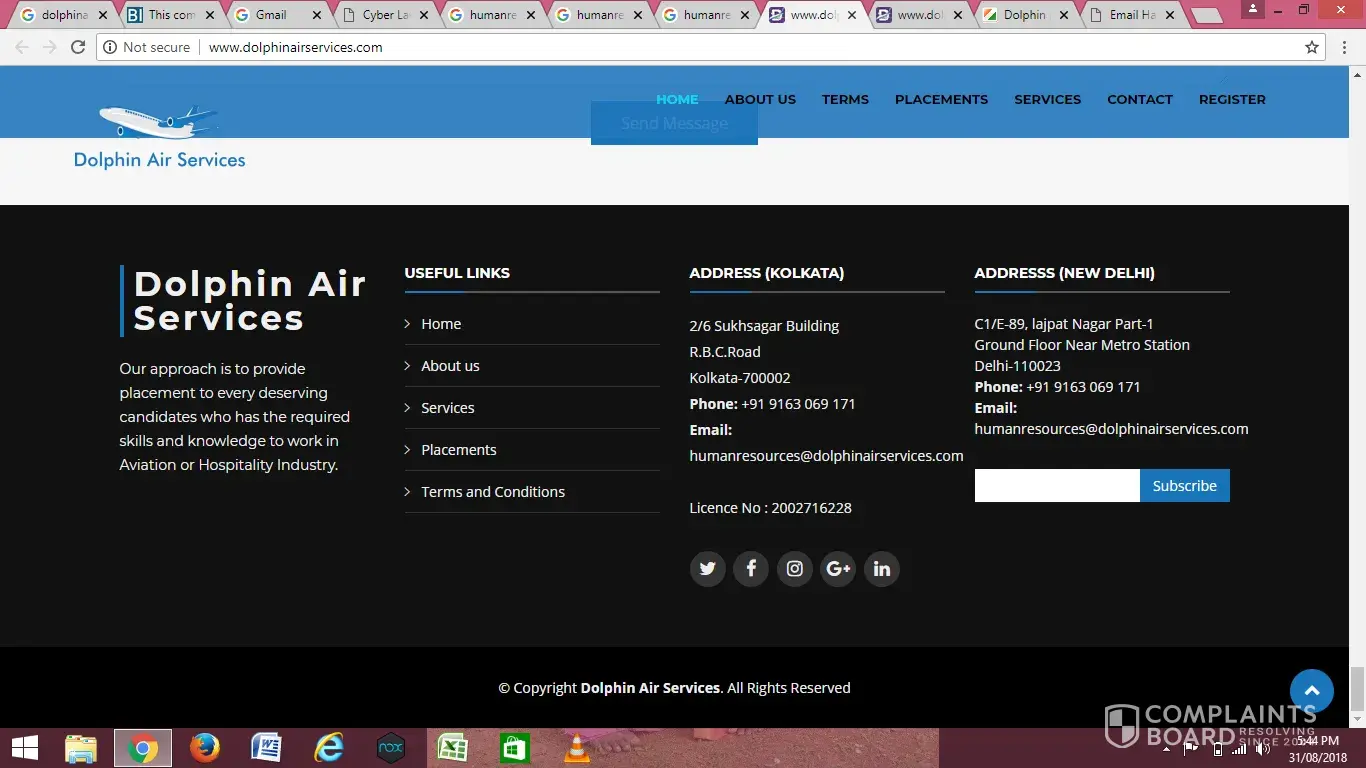Open File Explorer from the taskbar
The height and width of the screenshot is (768, 1366).
click(81, 748)
